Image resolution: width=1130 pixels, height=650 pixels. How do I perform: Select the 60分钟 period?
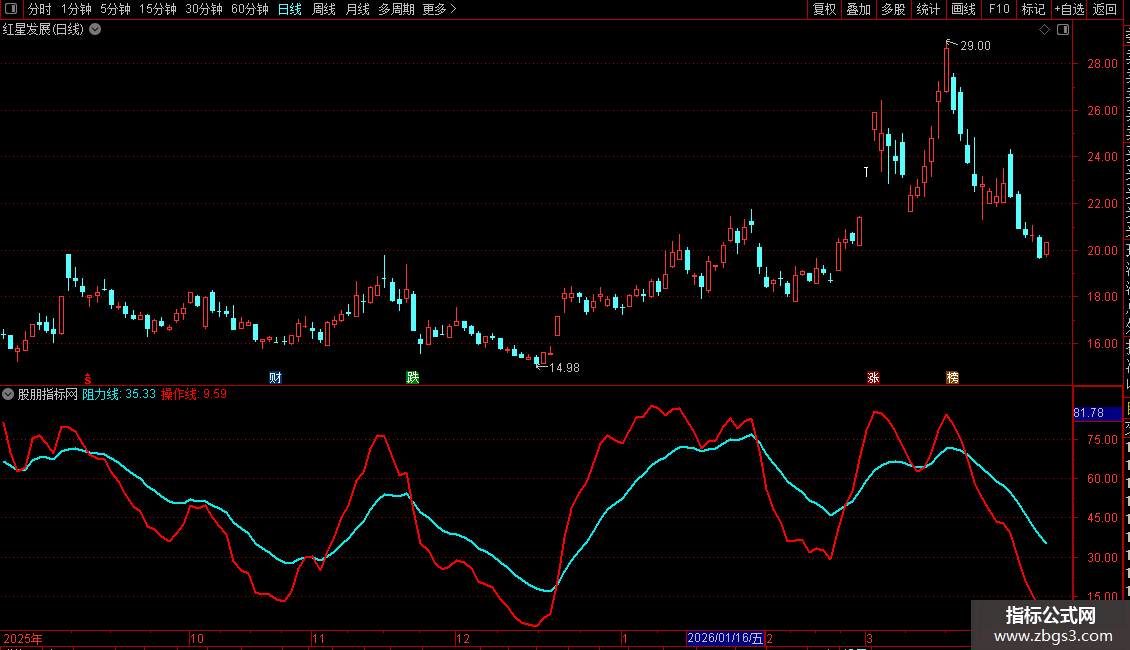pos(250,9)
